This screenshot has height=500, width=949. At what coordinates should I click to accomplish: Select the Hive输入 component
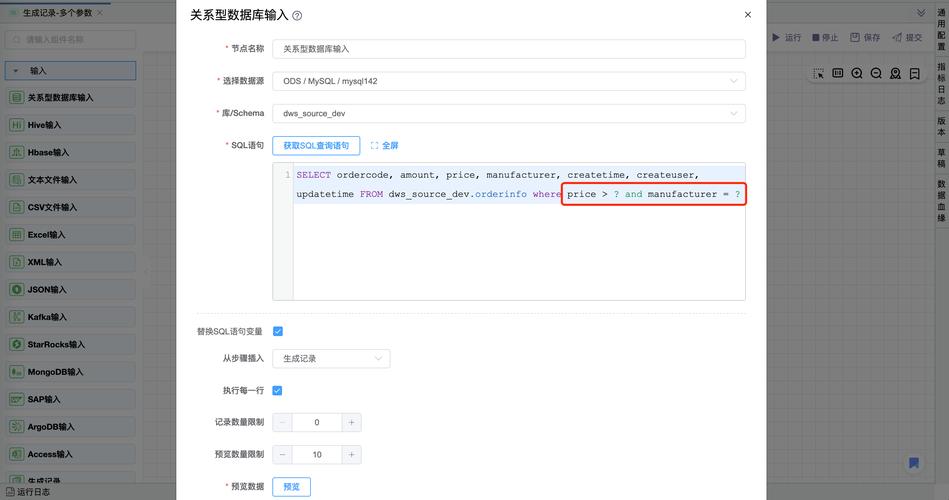coord(71,125)
